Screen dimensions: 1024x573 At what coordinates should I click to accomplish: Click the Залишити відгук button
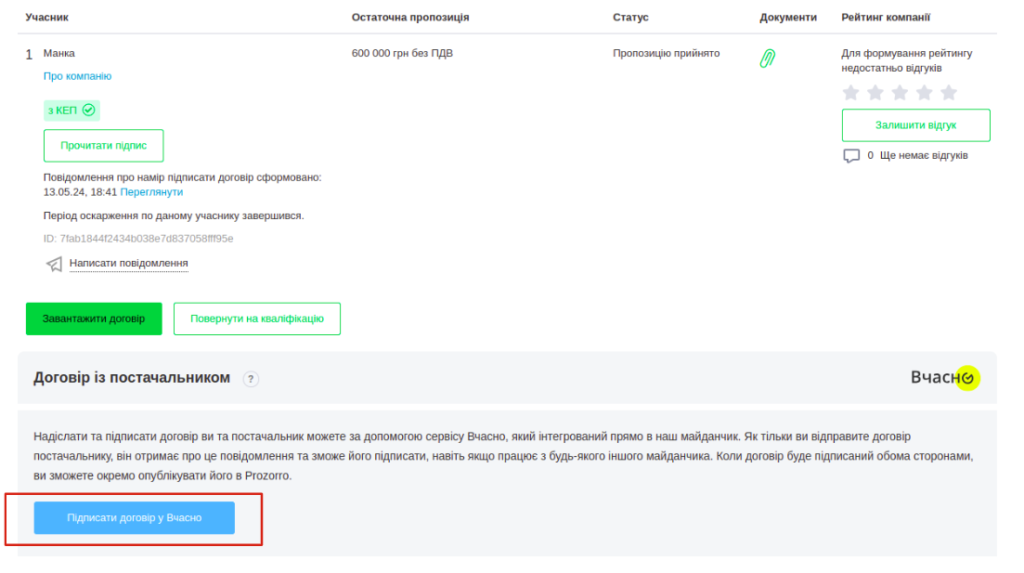click(x=916, y=125)
